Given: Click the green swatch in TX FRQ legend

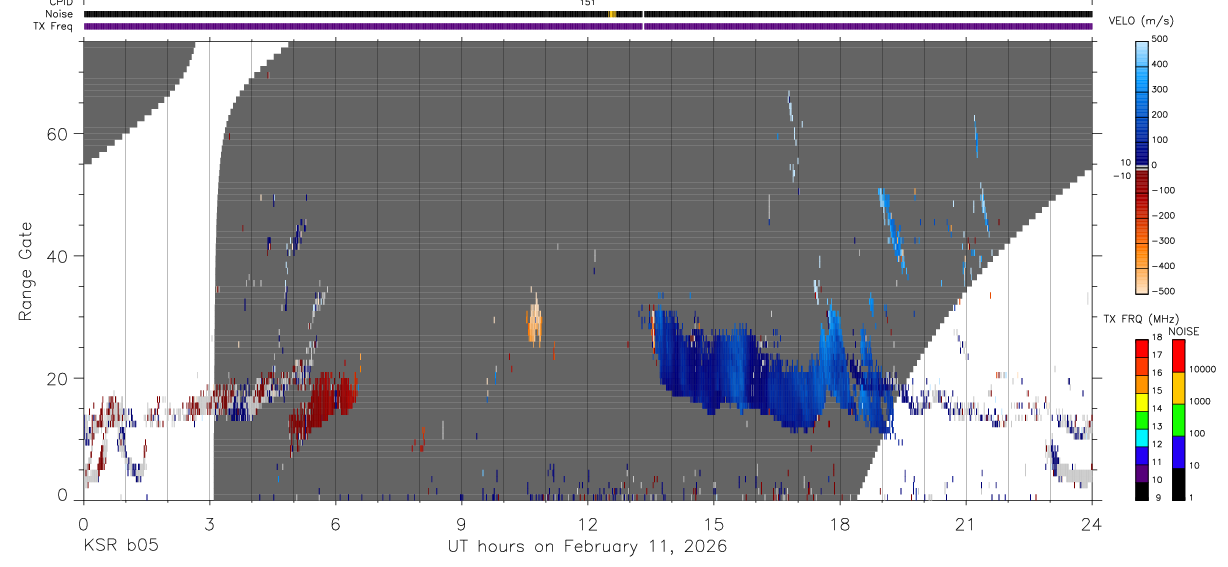Looking at the screenshot, I should tap(1142, 419).
